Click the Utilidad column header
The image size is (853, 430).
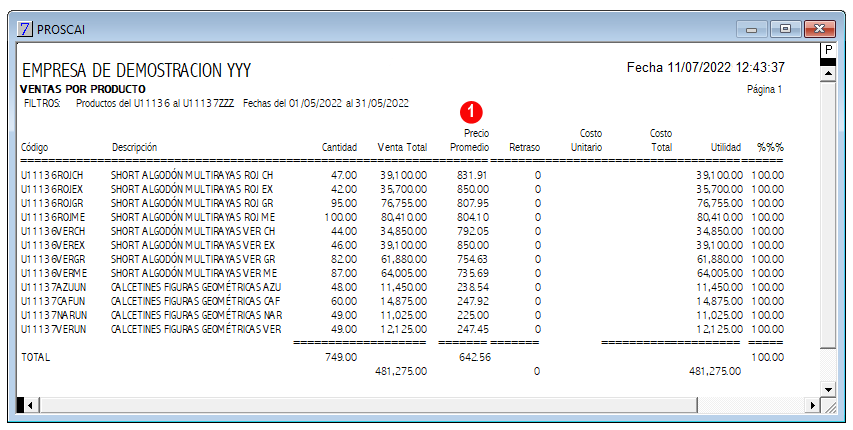click(726, 148)
